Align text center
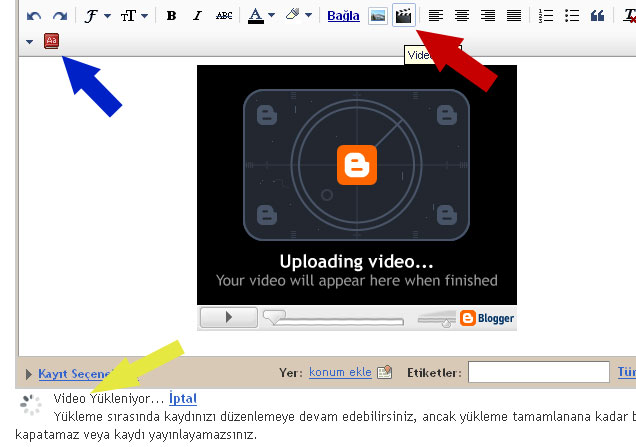Image resolution: width=636 pixels, height=447 pixels. (x=462, y=16)
